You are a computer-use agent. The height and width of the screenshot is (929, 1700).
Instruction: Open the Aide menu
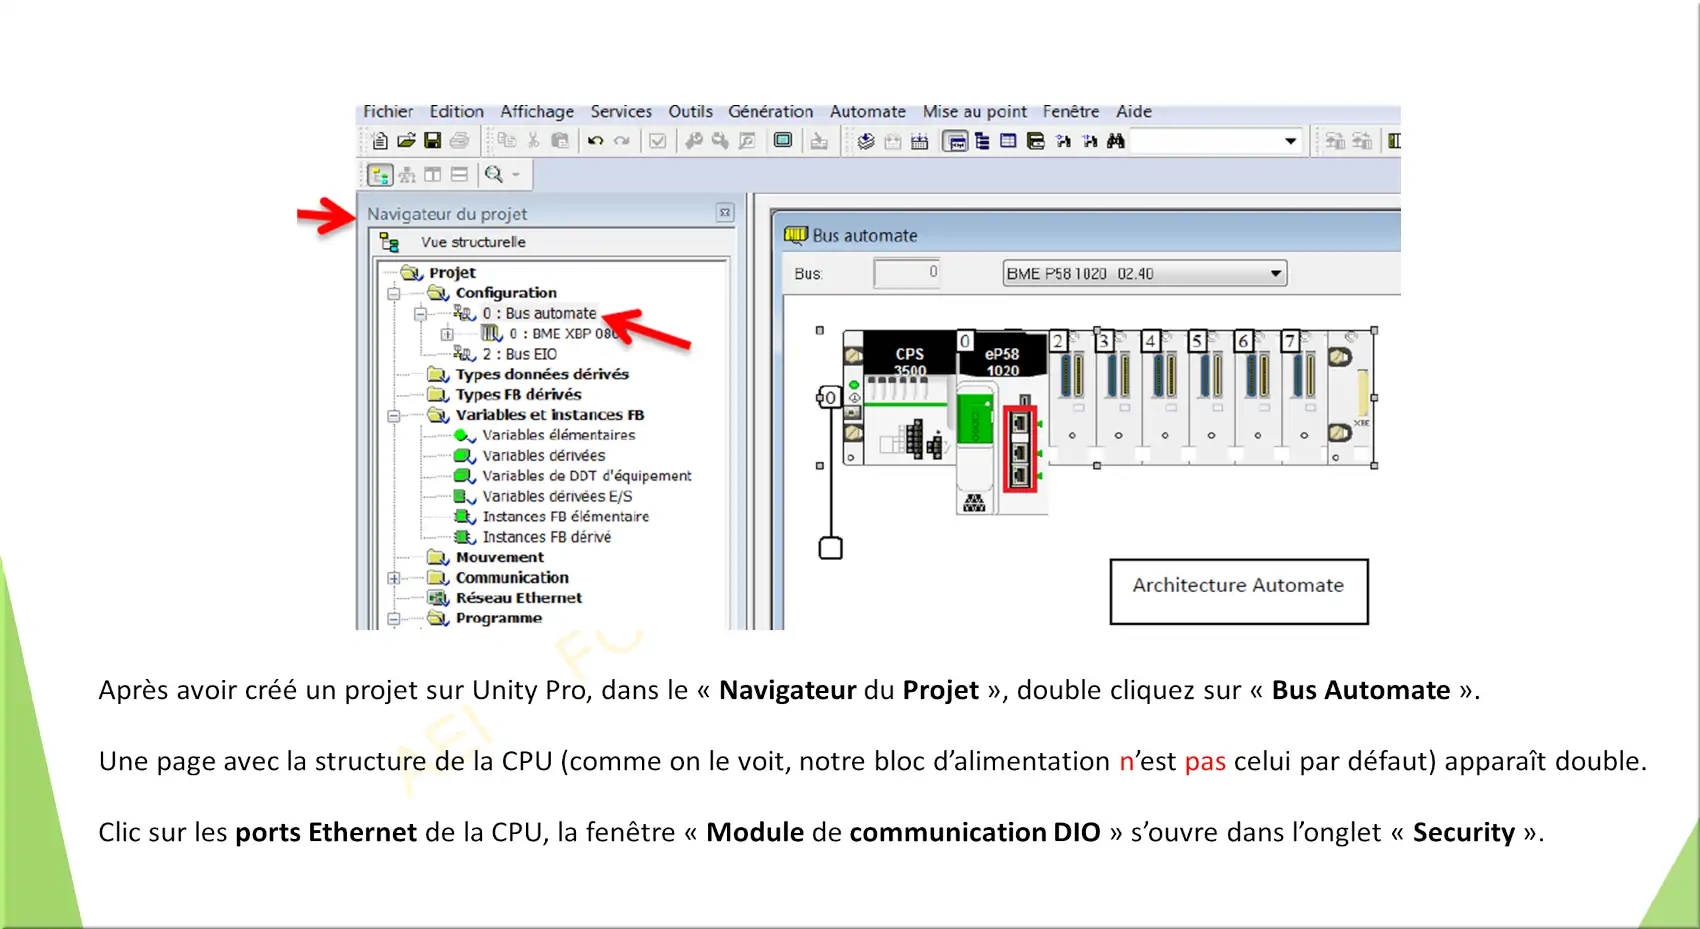tap(1134, 112)
